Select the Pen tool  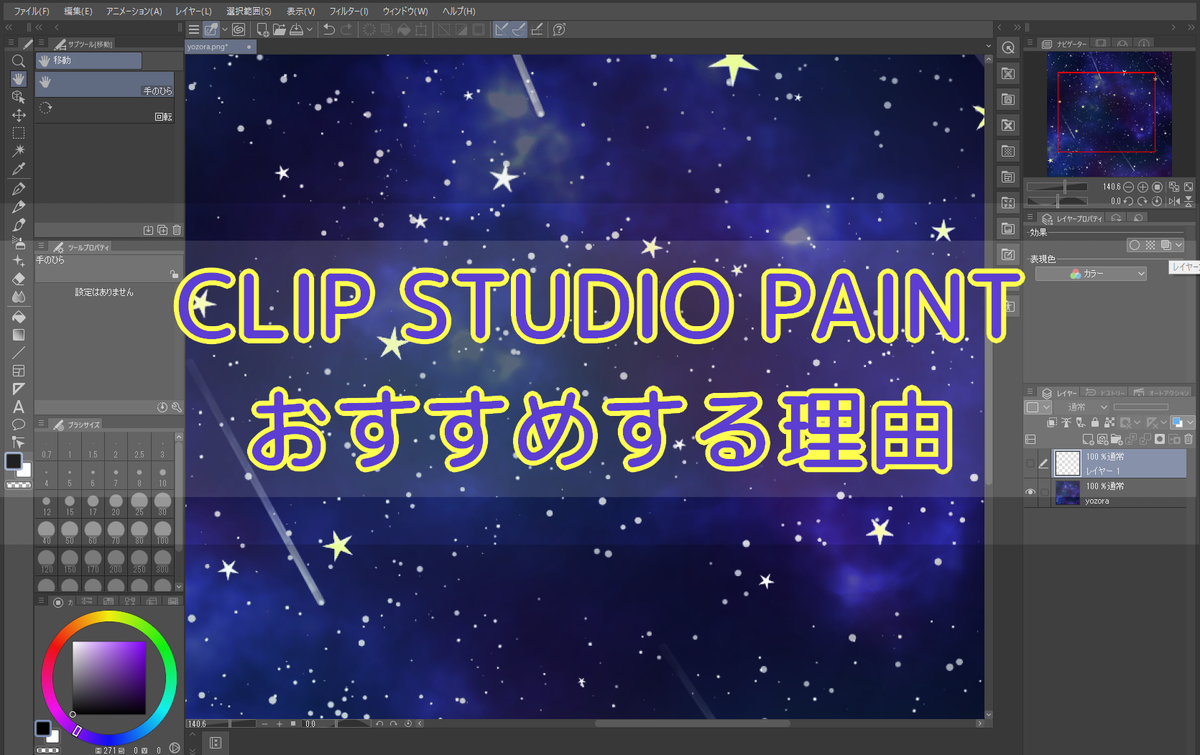[x=18, y=189]
